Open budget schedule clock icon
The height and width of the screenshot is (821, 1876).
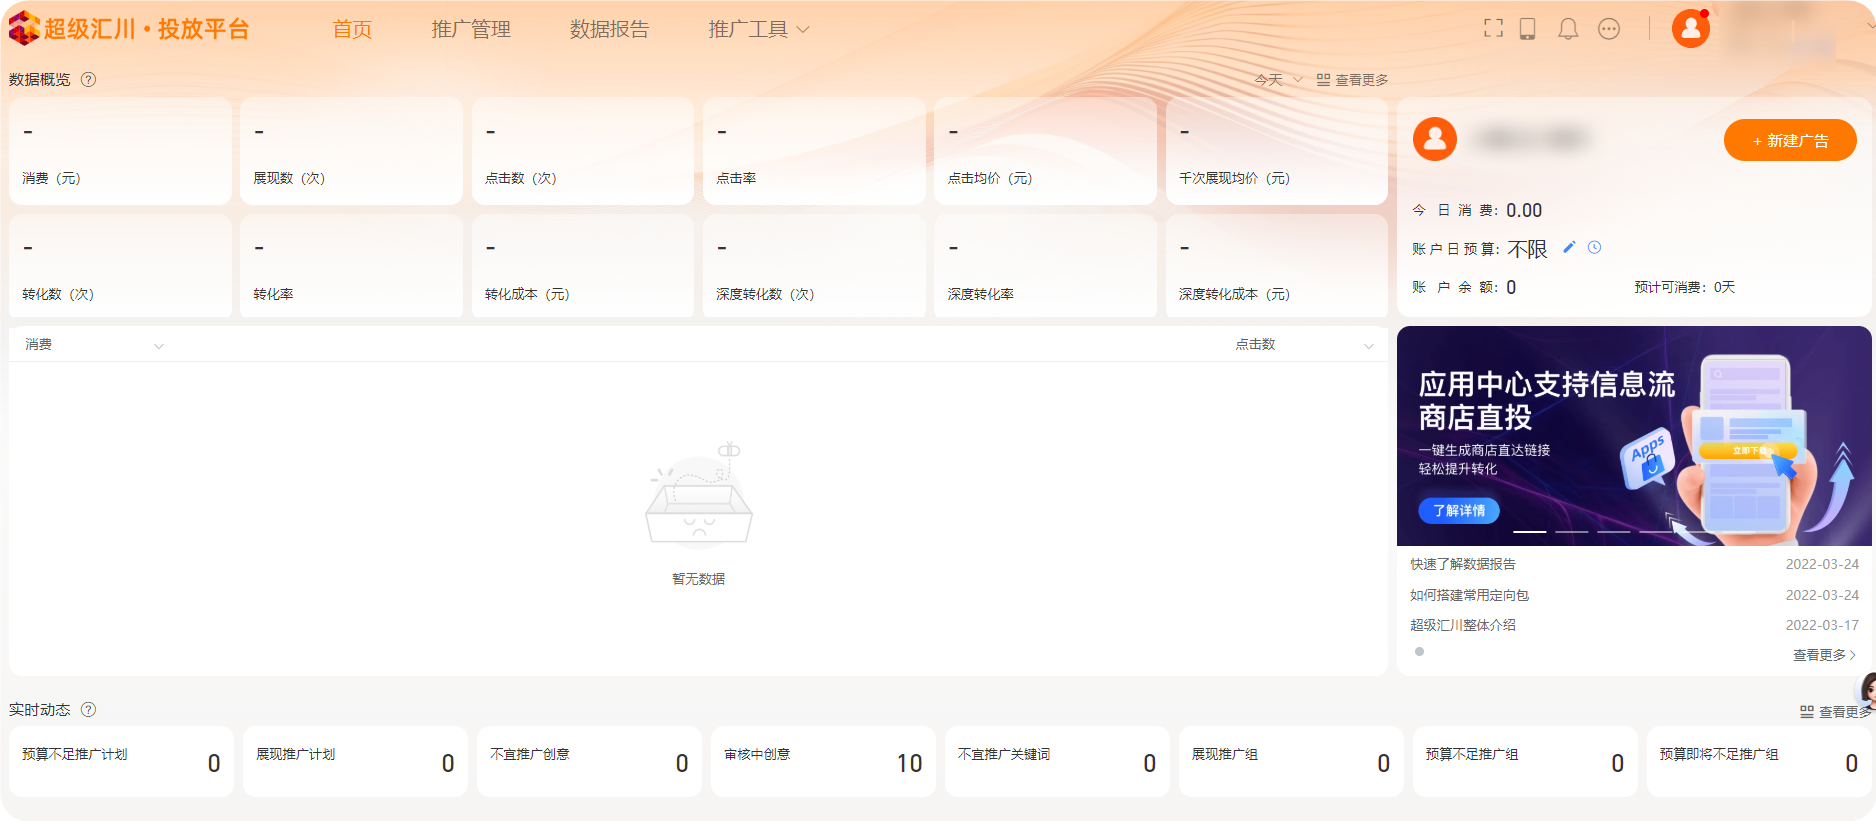coord(1595,247)
